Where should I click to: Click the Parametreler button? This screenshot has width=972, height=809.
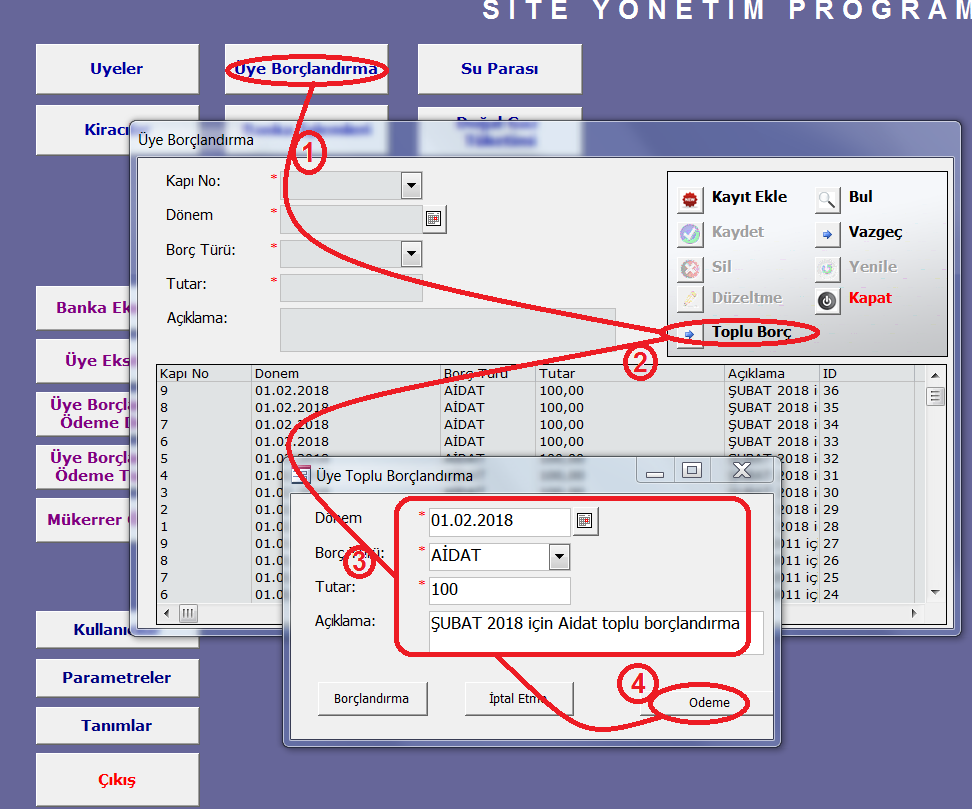117,678
